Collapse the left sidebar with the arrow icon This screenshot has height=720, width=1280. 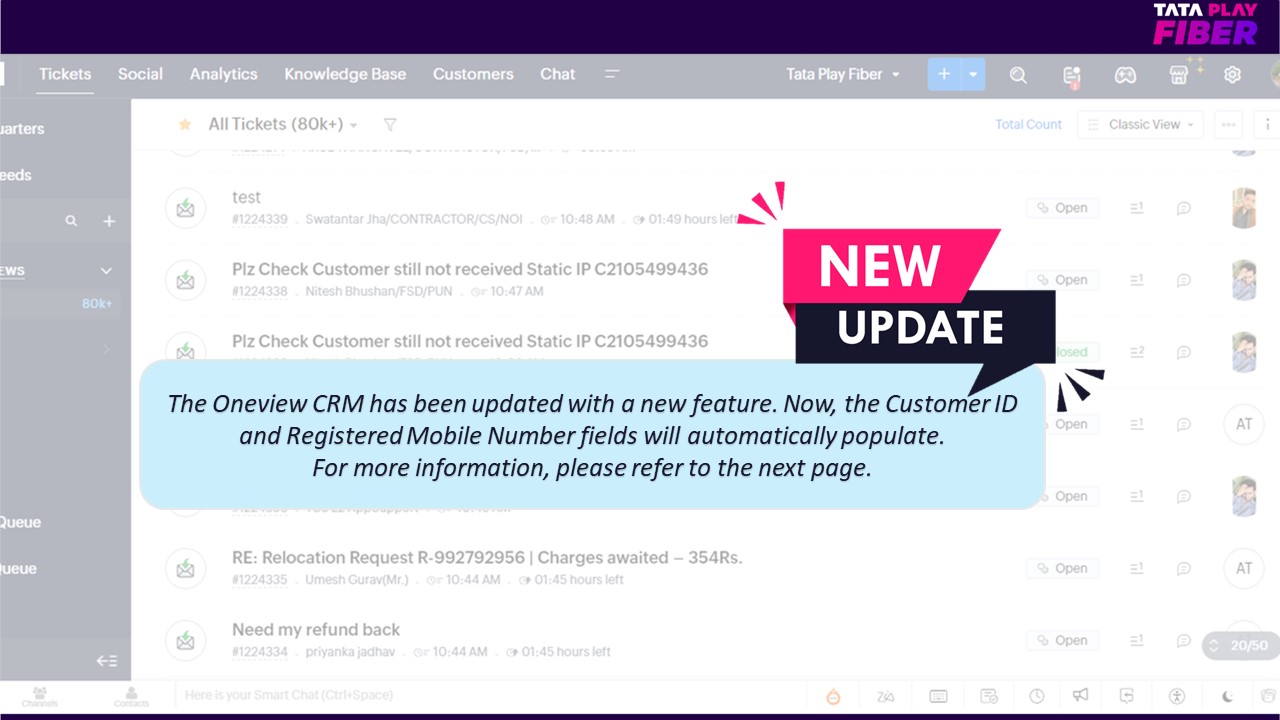point(107,660)
